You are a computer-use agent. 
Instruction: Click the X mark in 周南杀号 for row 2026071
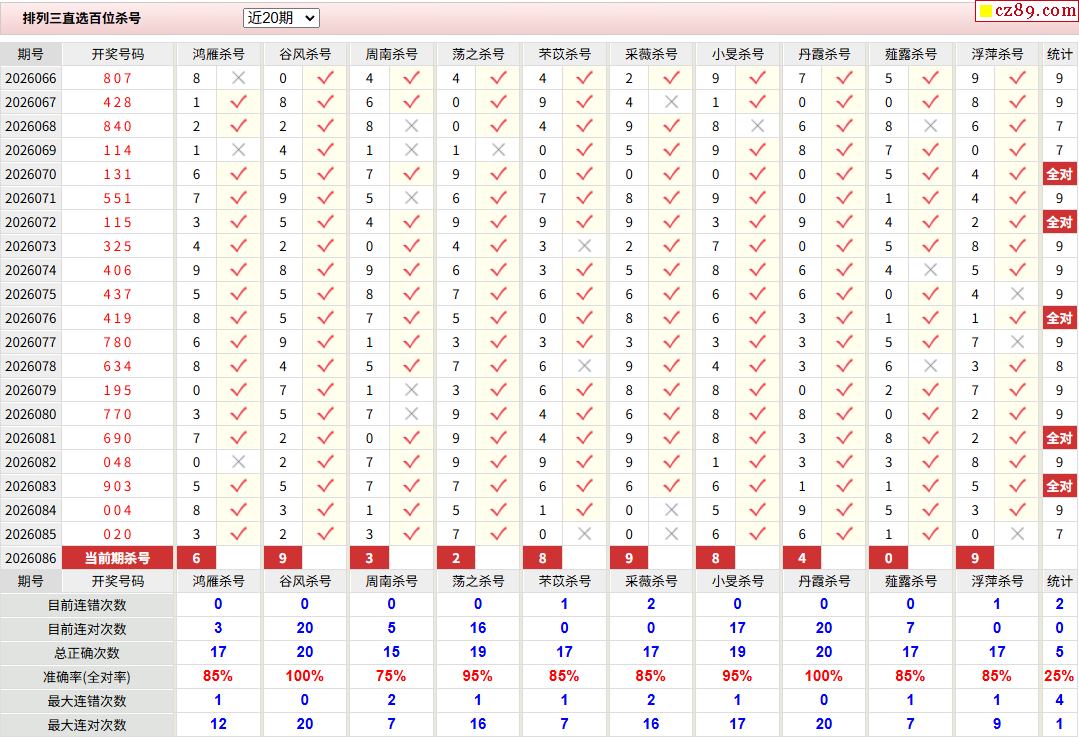pos(412,198)
